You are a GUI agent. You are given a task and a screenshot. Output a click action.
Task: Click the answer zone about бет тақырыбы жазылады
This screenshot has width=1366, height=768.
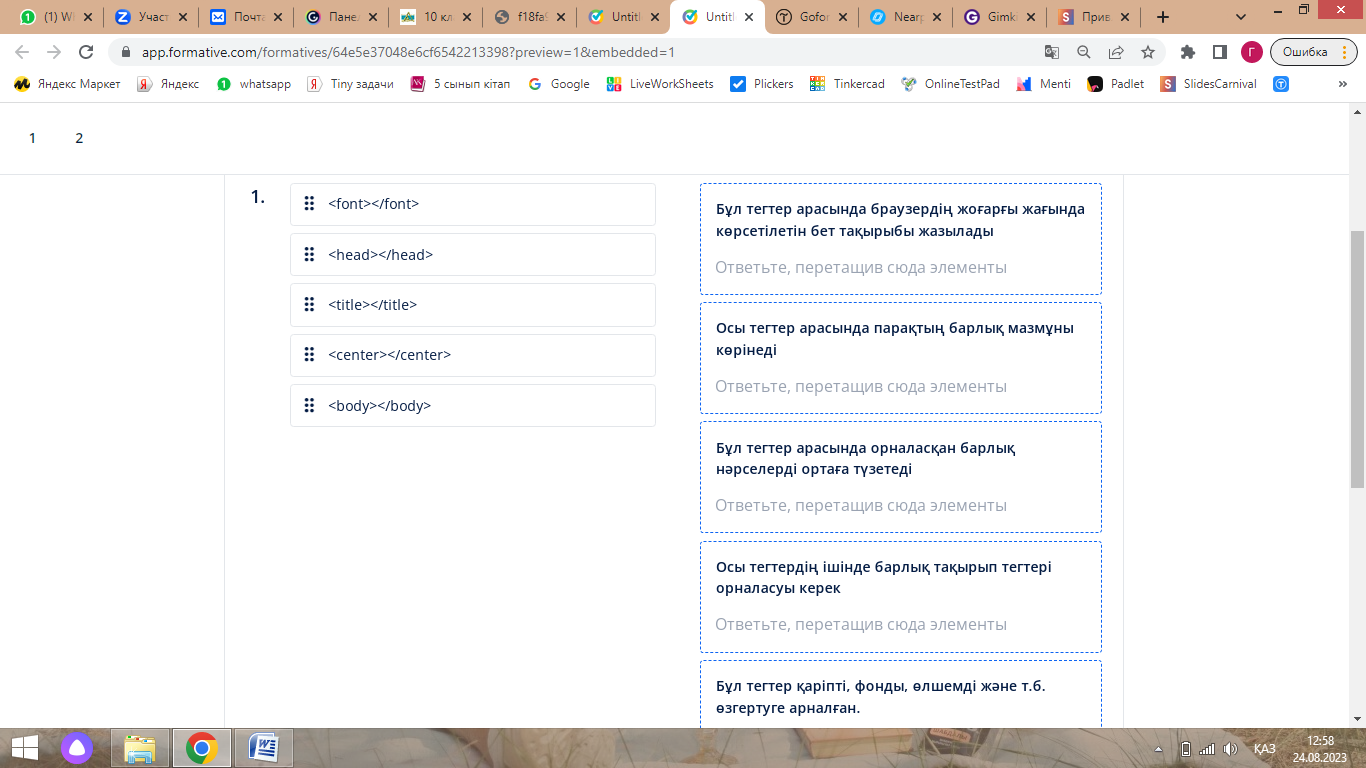pos(901,239)
